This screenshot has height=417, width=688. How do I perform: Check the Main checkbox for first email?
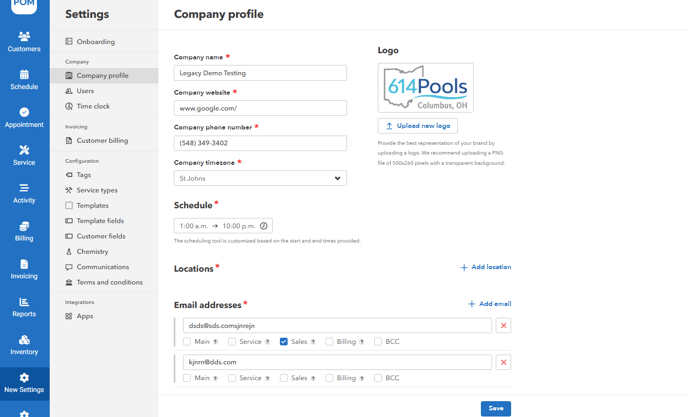click(187, 342)
